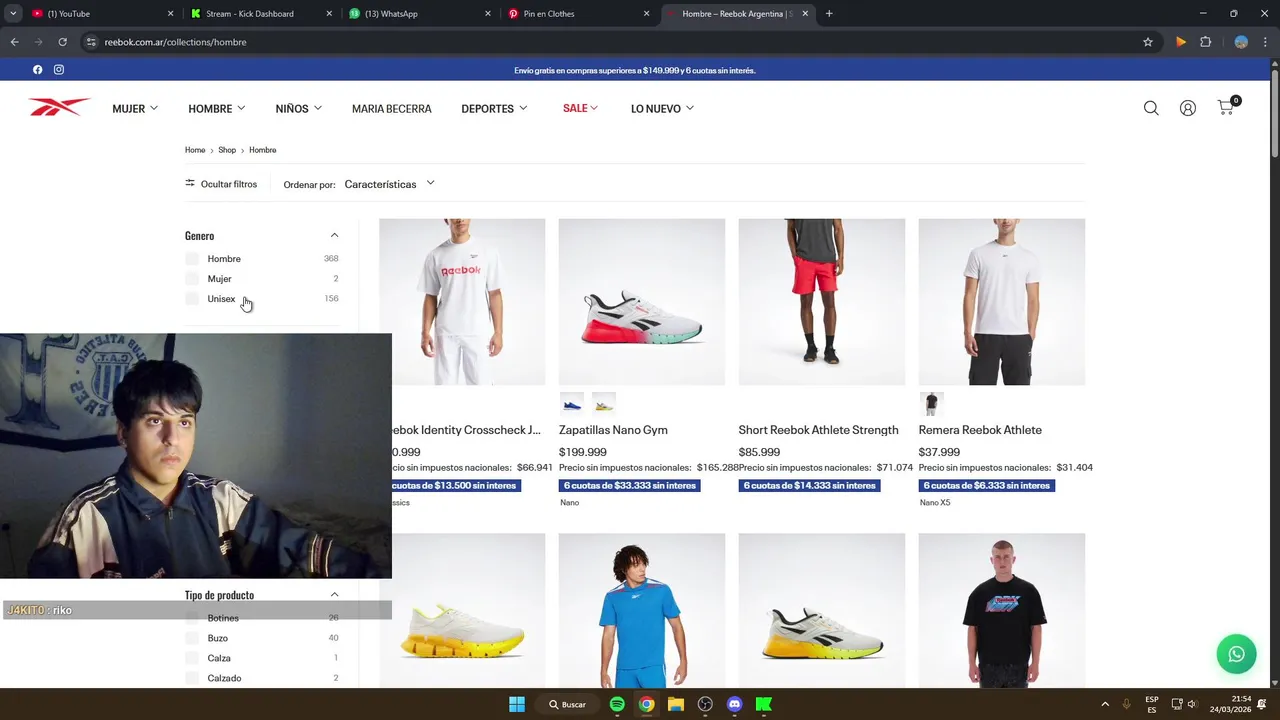Check the Unisex gender filter
Viewport: 1280px width, 720px height.
point(192,299)
